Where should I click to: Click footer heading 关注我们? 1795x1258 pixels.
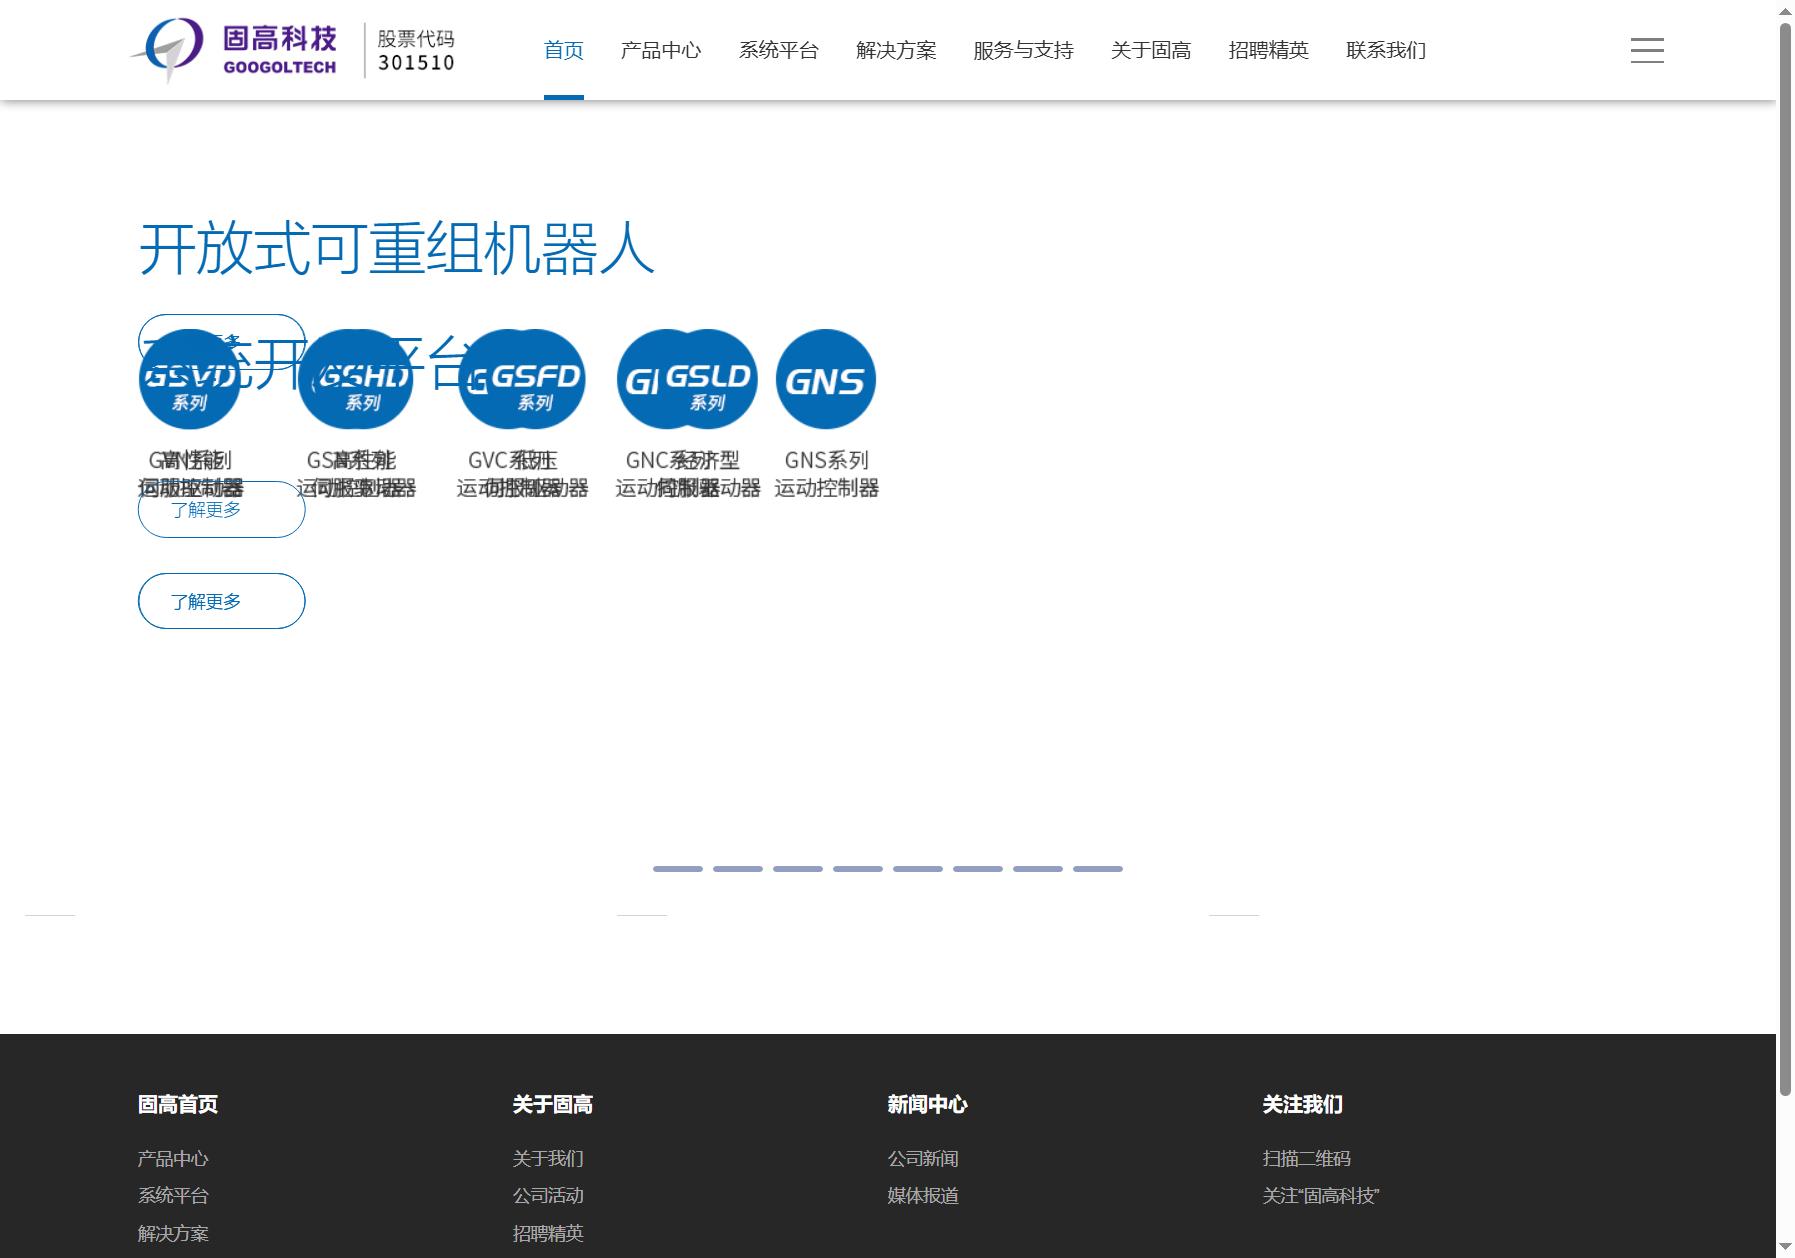pyautogui.click(x=1303, y=1104)
